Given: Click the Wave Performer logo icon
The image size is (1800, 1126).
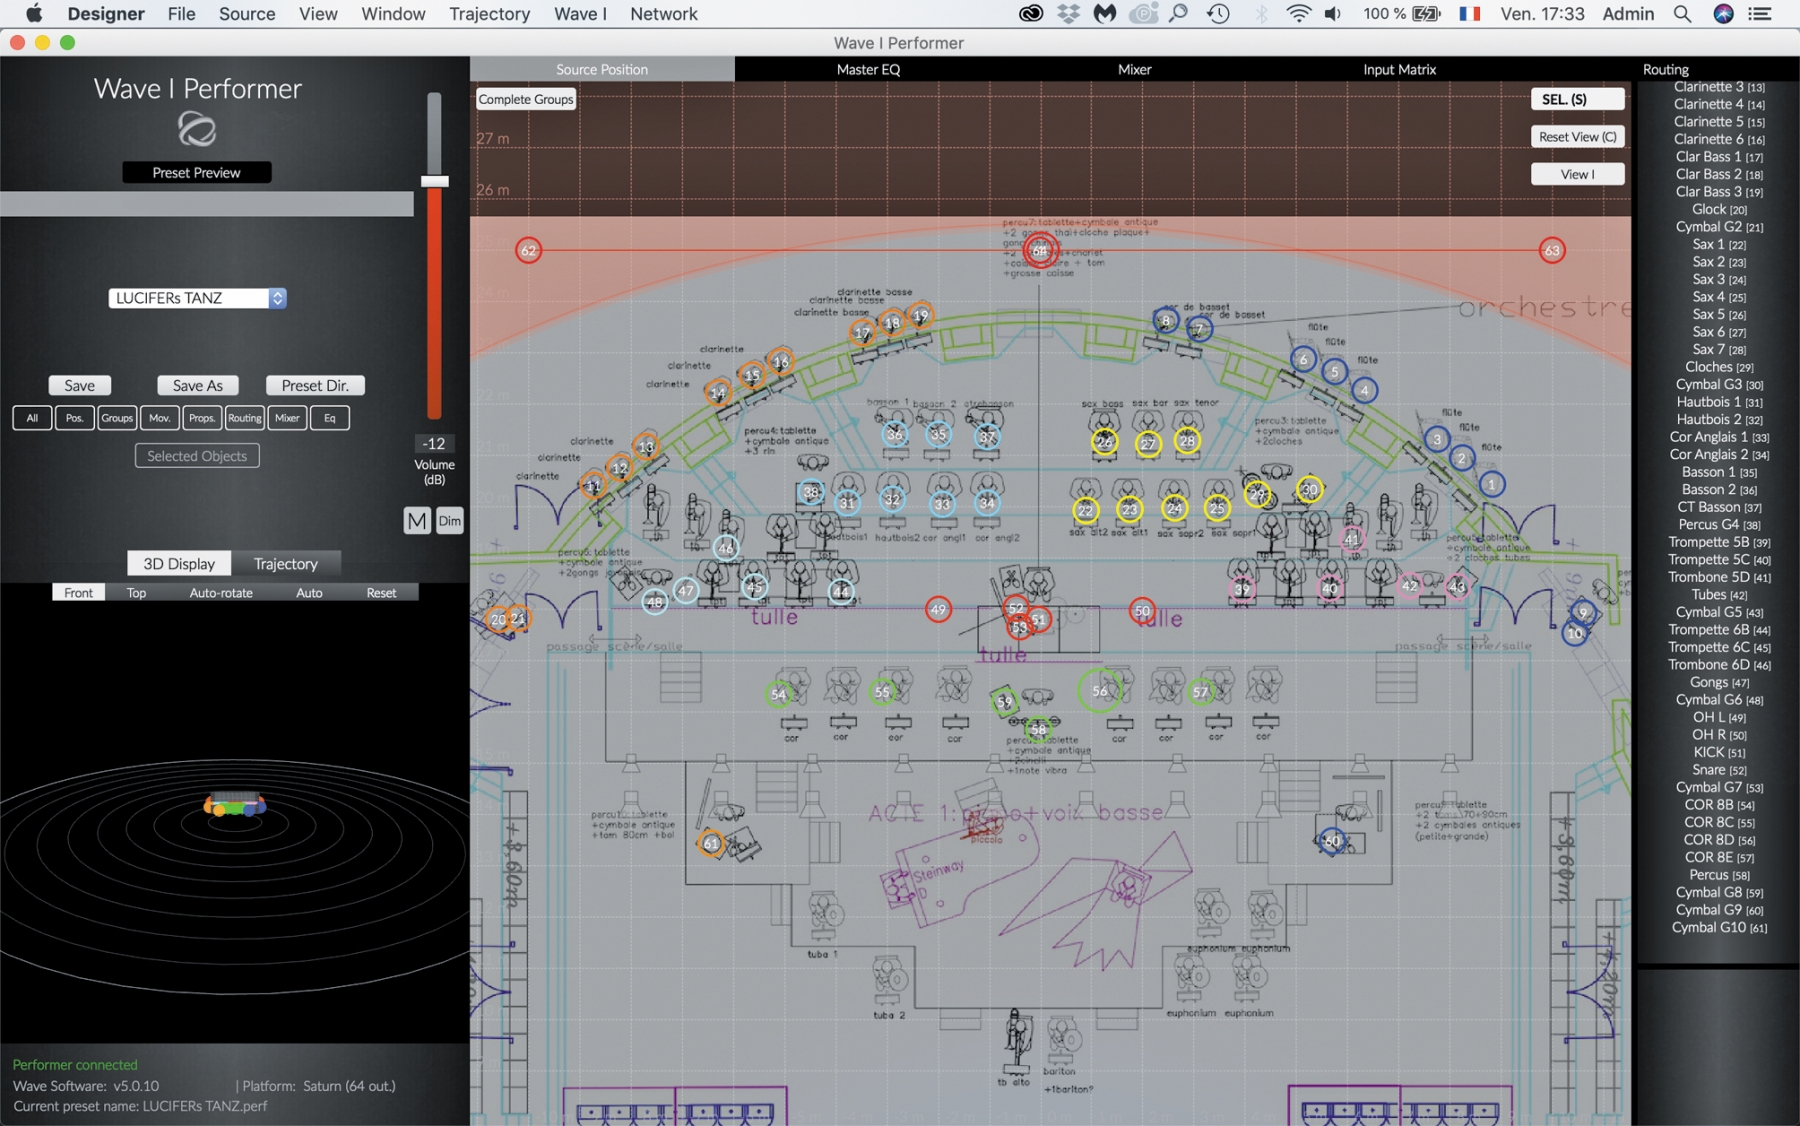Looking at the screenshot, I should click(197, 129).
